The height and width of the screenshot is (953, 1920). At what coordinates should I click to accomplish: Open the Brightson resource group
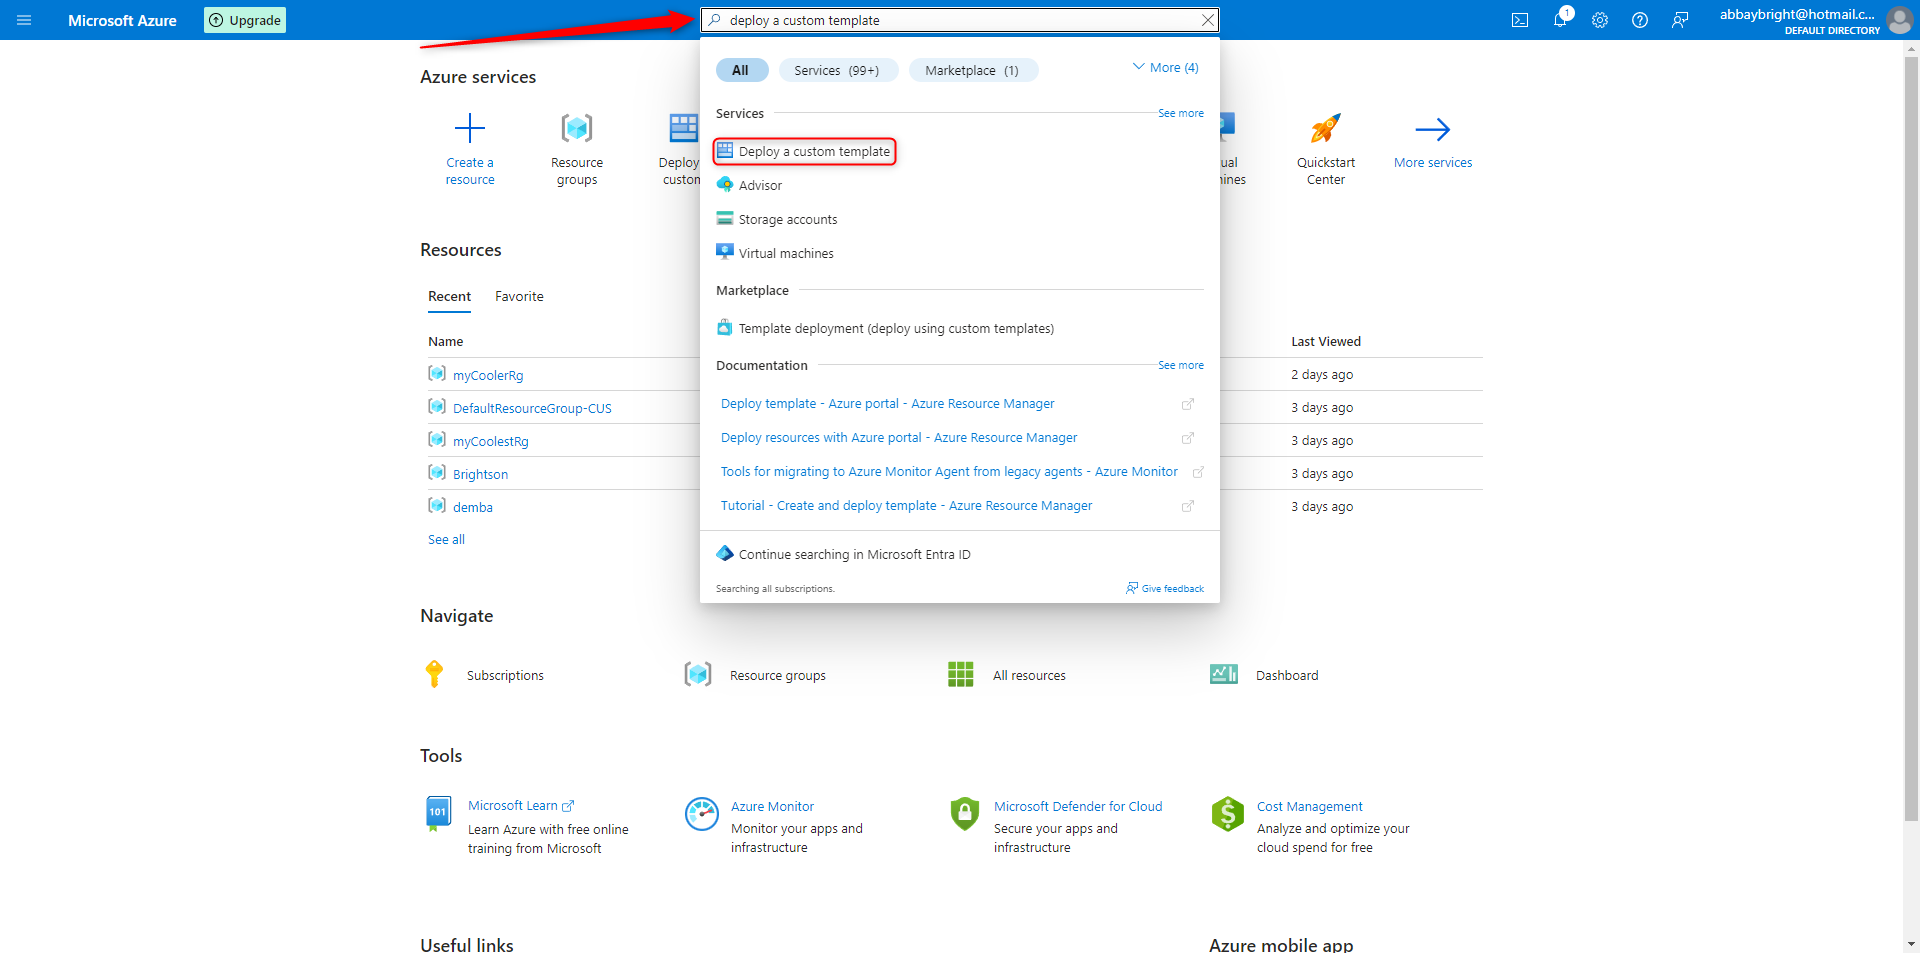coord(480,475)
